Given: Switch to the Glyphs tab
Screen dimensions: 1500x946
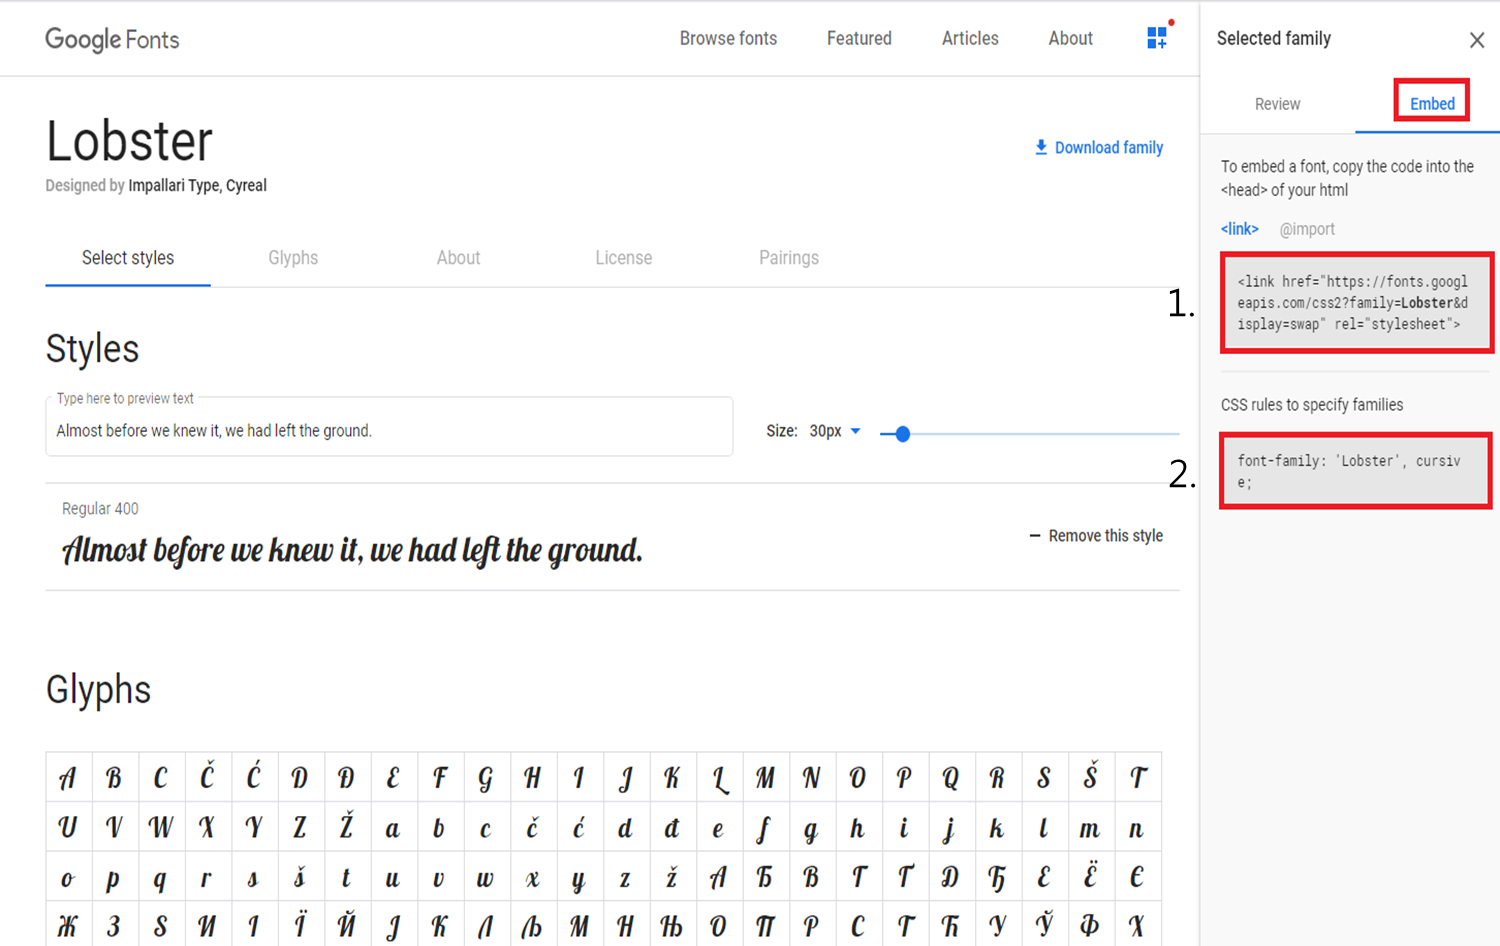Looking at the screenshot, I should [293, 258].
